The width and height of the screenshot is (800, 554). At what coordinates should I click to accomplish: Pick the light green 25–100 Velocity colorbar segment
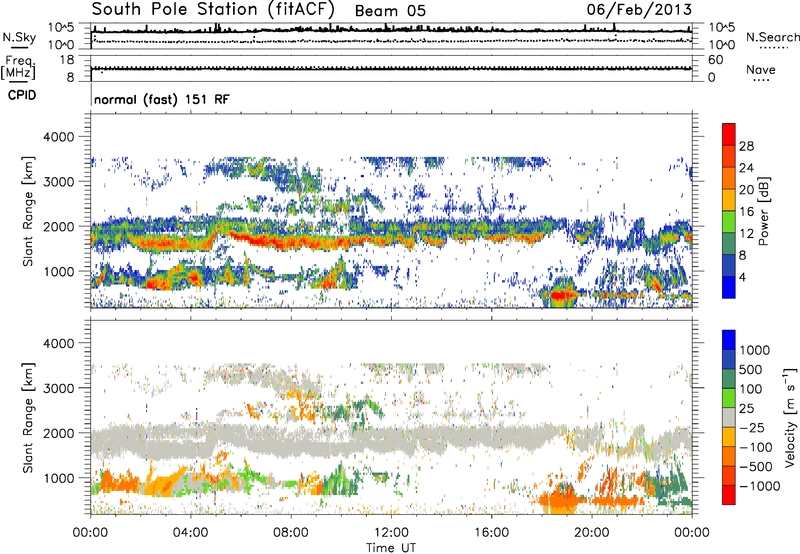(x=729, y=398)
